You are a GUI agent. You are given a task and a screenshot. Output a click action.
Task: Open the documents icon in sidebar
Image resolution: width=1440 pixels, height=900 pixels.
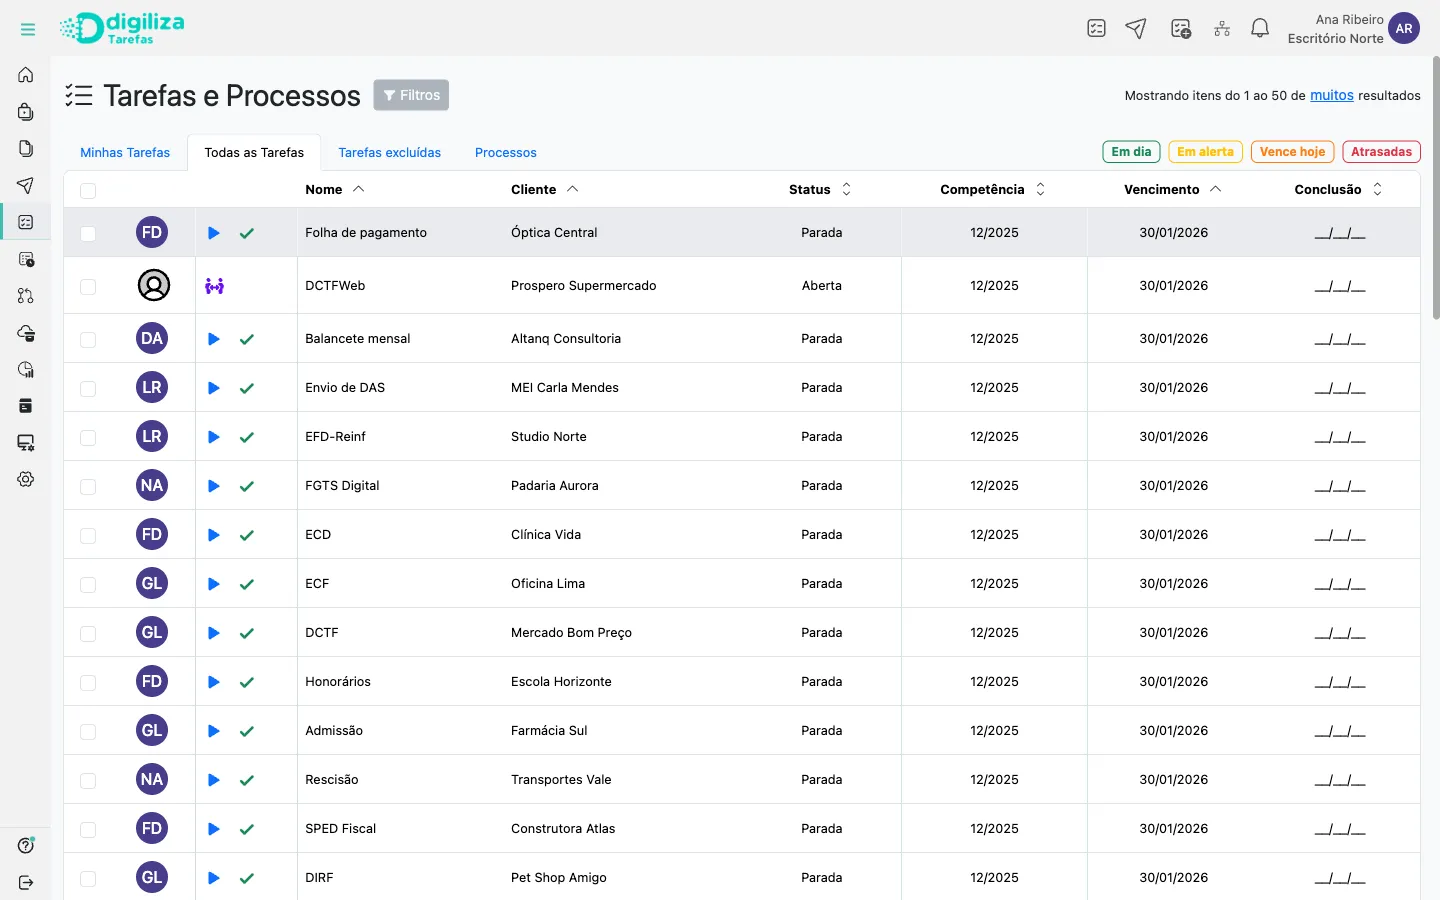(x=26, y=148)
